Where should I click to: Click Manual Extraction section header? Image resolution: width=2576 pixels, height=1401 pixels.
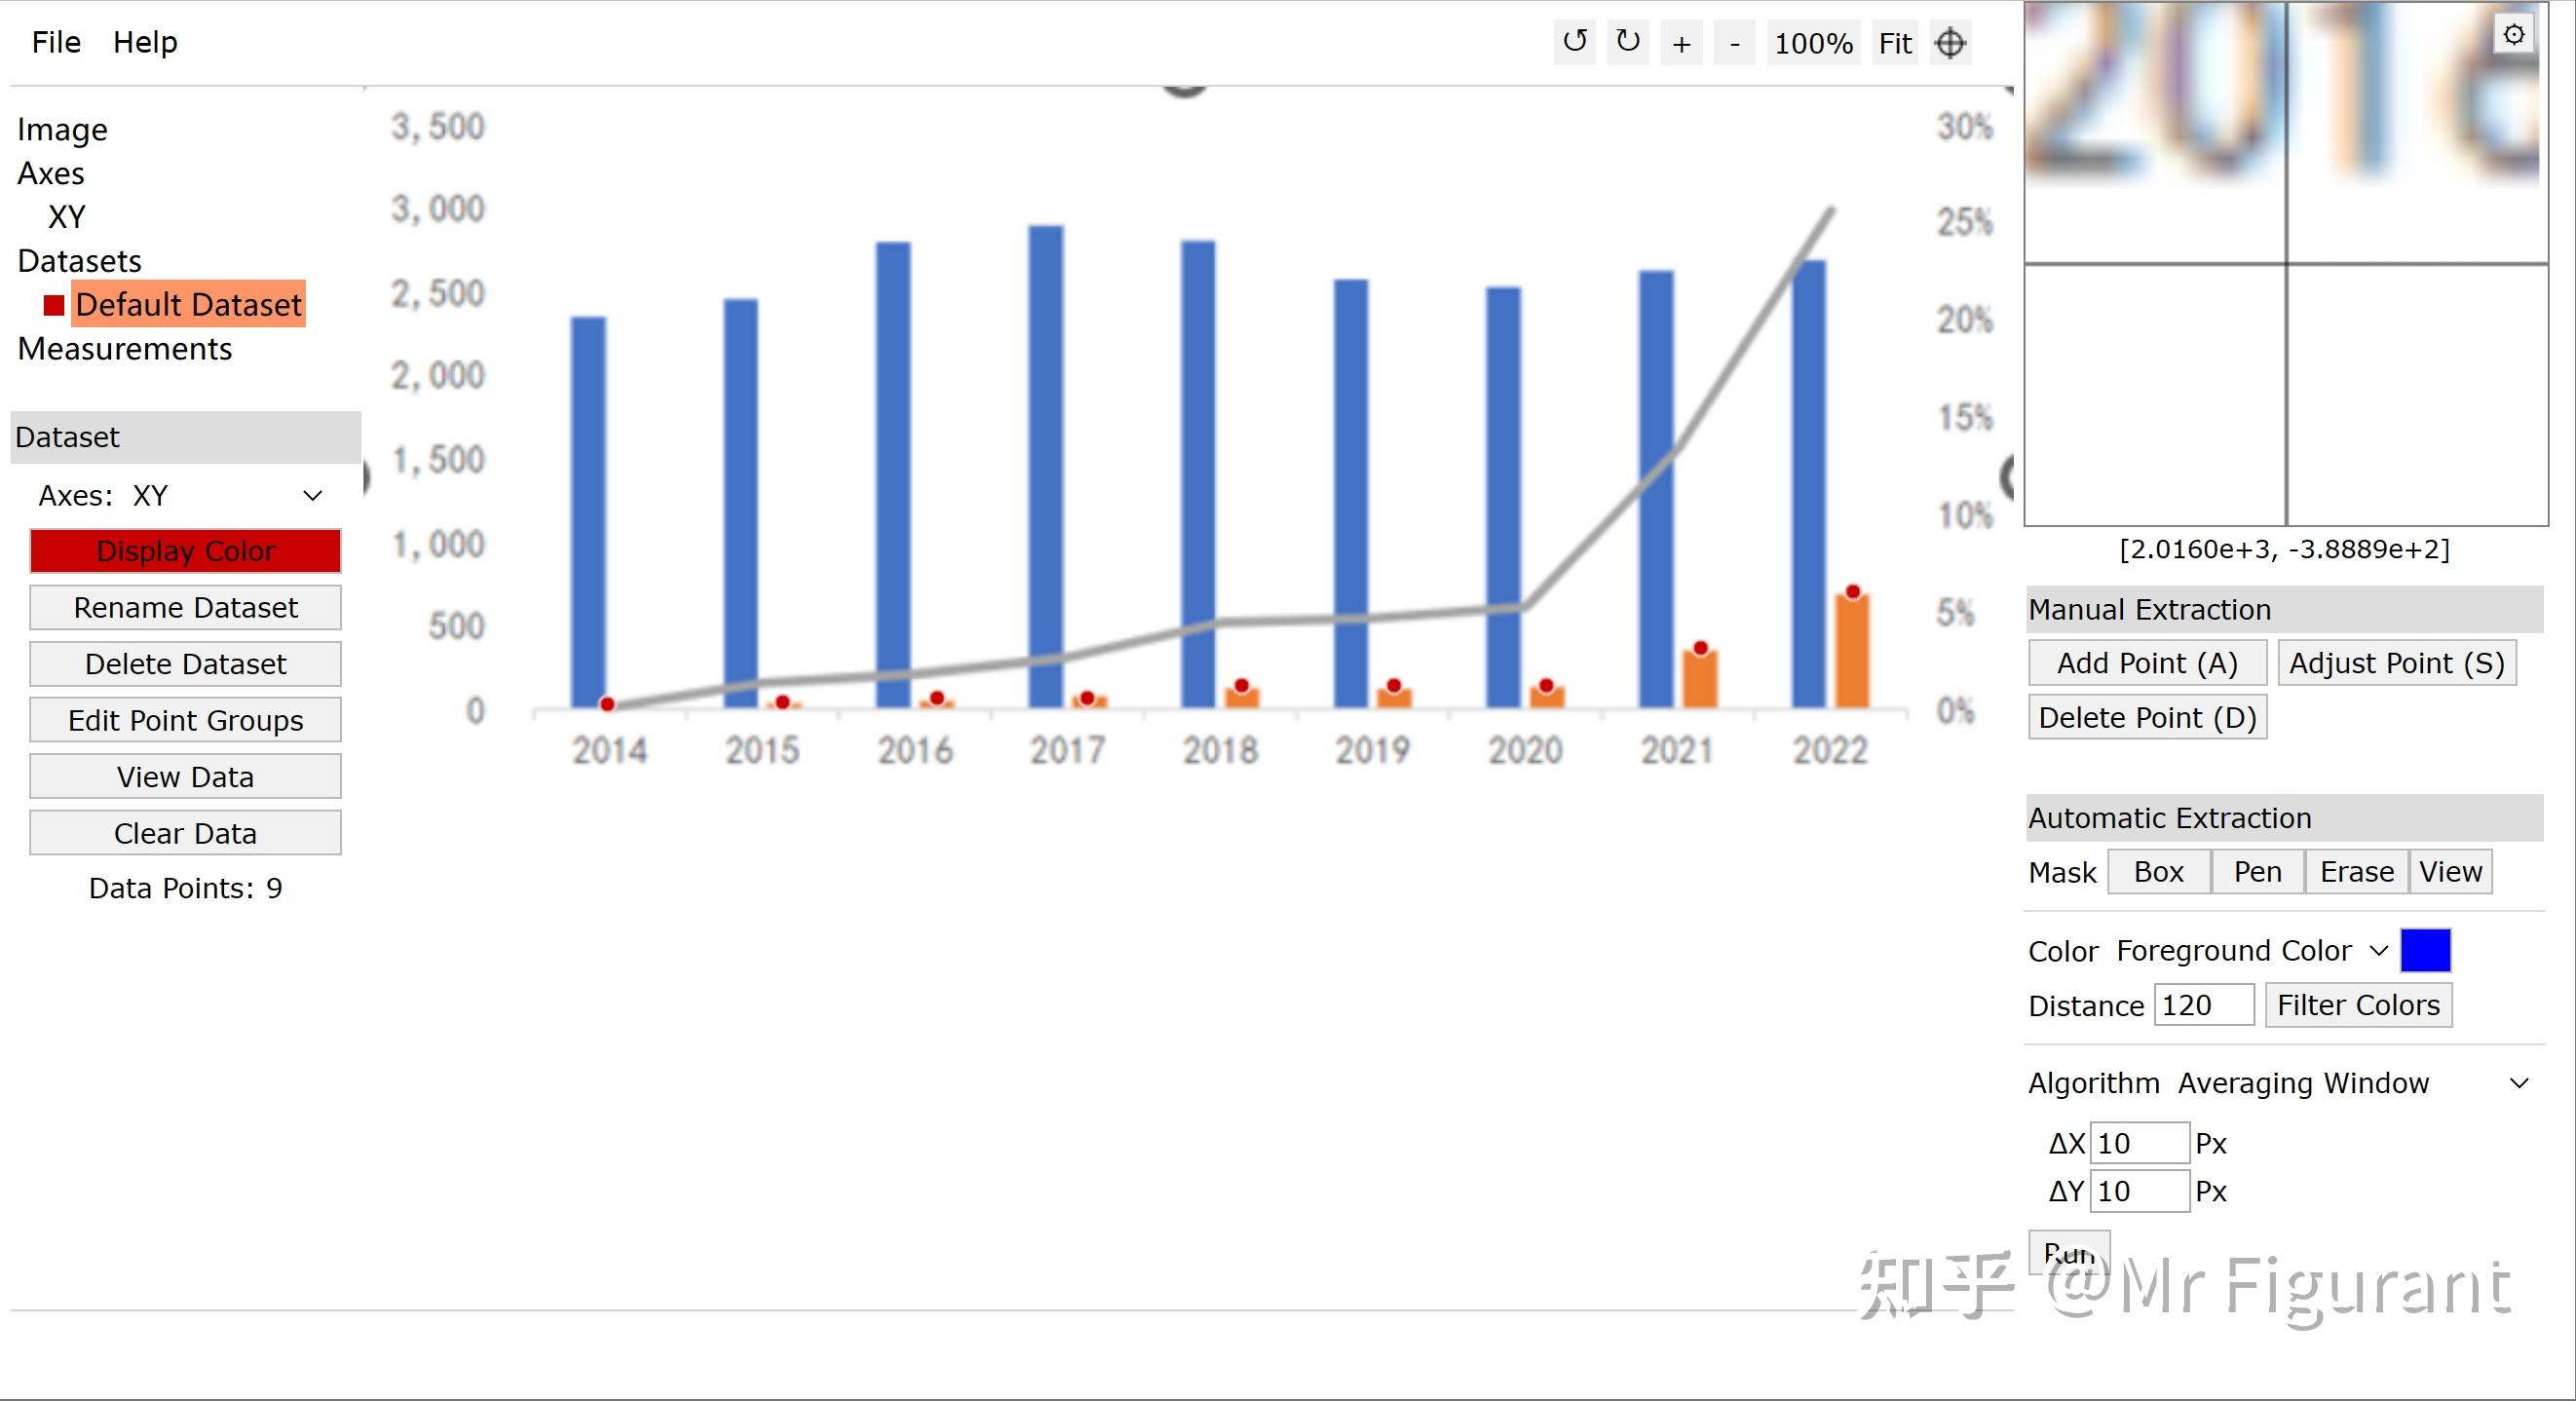coord(2285,610)
